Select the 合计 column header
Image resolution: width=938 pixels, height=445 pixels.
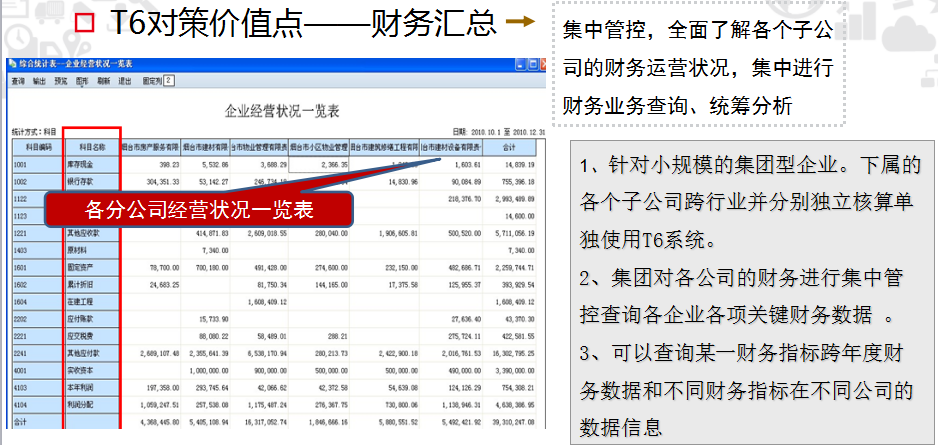point(510,147)
